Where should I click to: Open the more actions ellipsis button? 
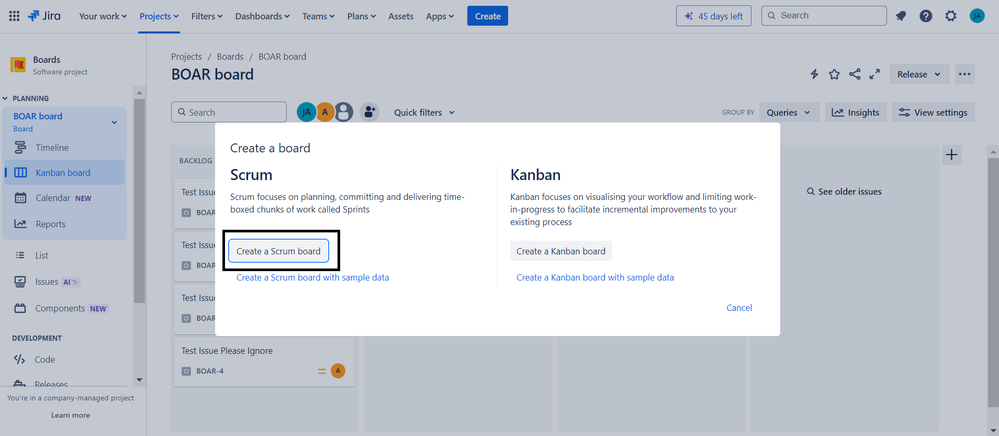point(965,75)
